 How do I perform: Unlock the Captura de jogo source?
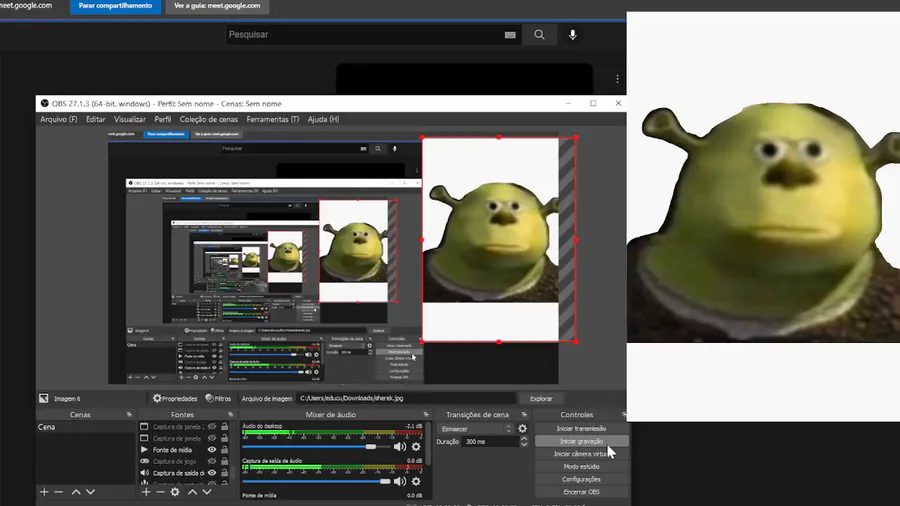224,461
